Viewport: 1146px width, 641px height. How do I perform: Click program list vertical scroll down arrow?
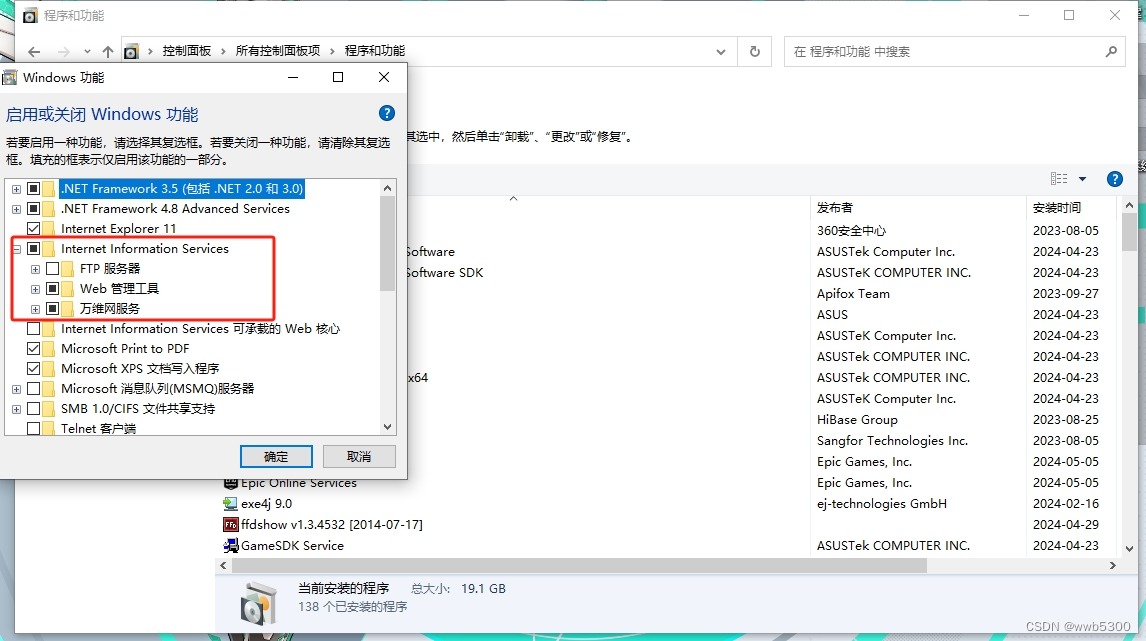click(x=1129, y=548)
